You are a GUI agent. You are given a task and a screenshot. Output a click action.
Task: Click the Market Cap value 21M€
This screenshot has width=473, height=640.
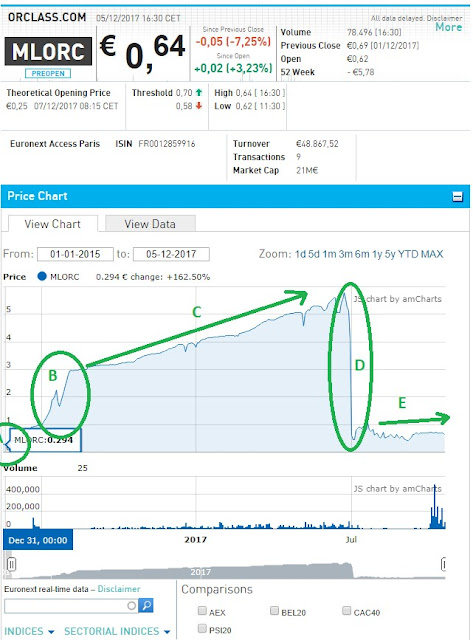(307, 170)
